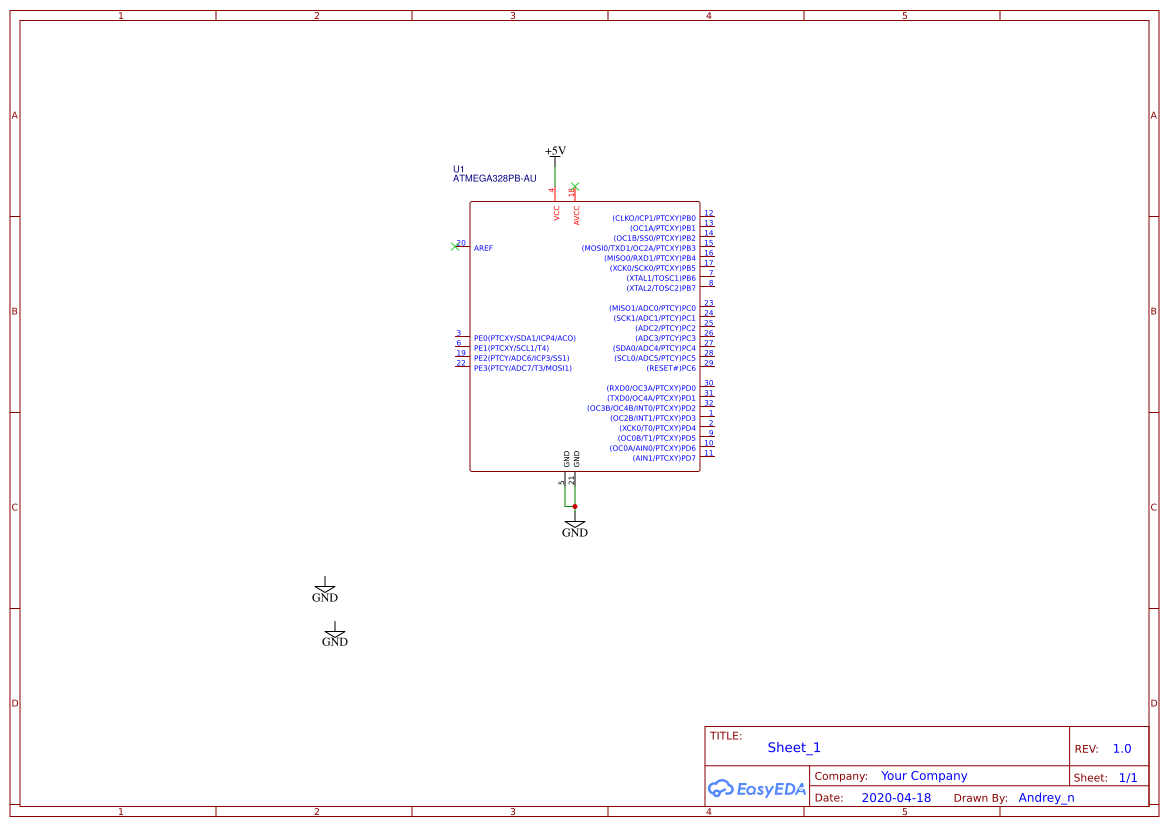Select the (XCK0/SCK0/PTCXY)PB5 pin label

tap(652, 268)
